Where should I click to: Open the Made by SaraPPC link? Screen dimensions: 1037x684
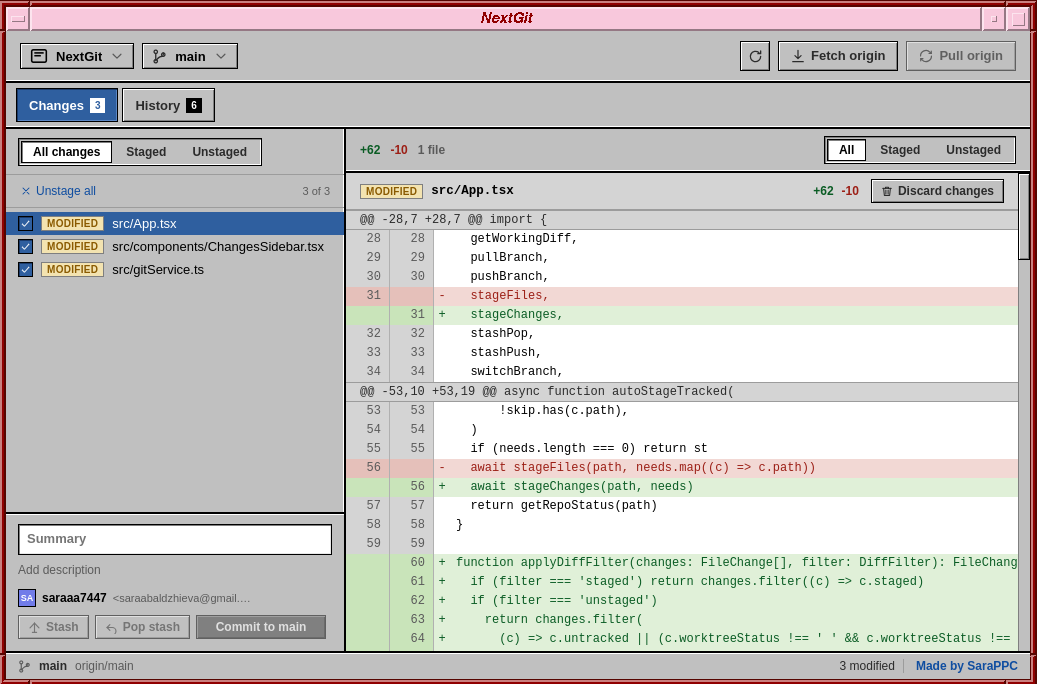pyautogui.click(x=966, y=666)
